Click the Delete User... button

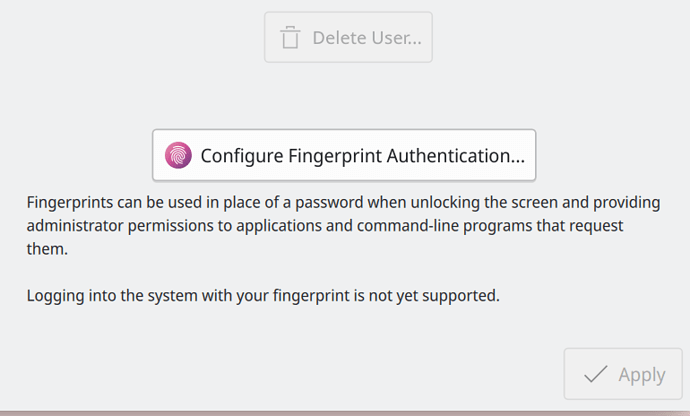[348, 37]
